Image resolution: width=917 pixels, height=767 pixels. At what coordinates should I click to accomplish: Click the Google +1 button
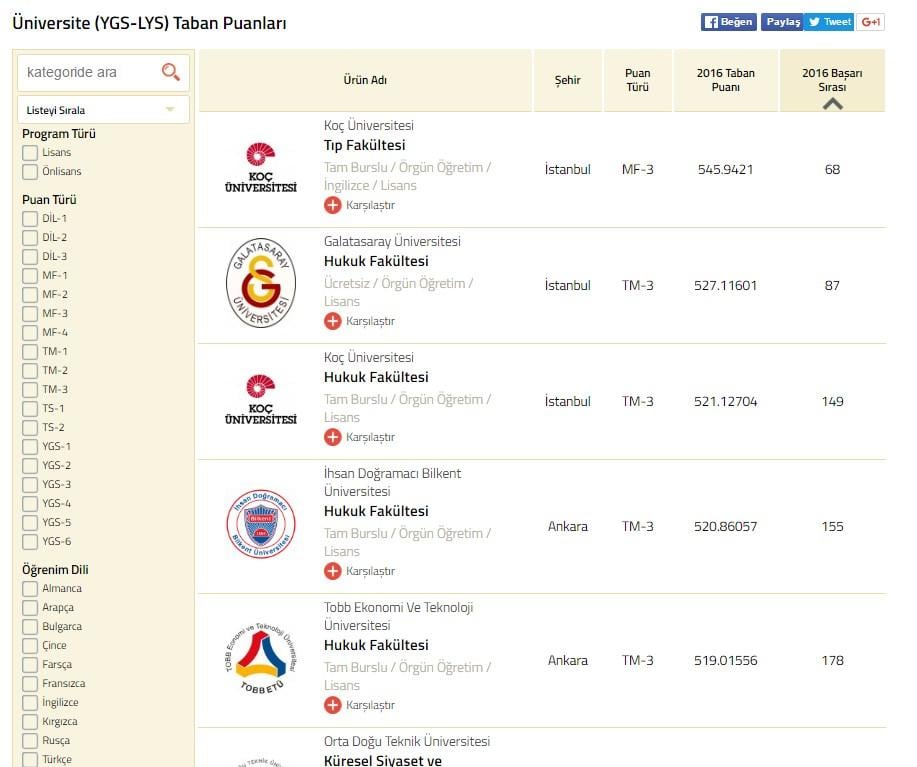point(871,22)
